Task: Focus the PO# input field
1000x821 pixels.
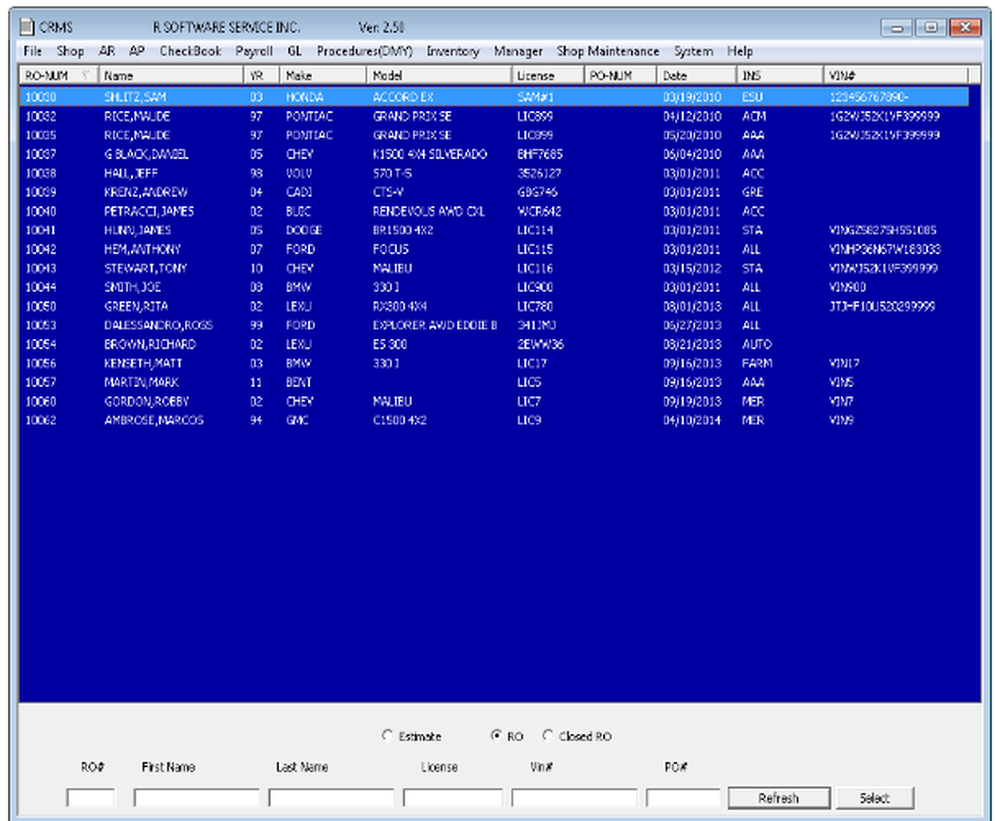Action: (x=683, y=798)
